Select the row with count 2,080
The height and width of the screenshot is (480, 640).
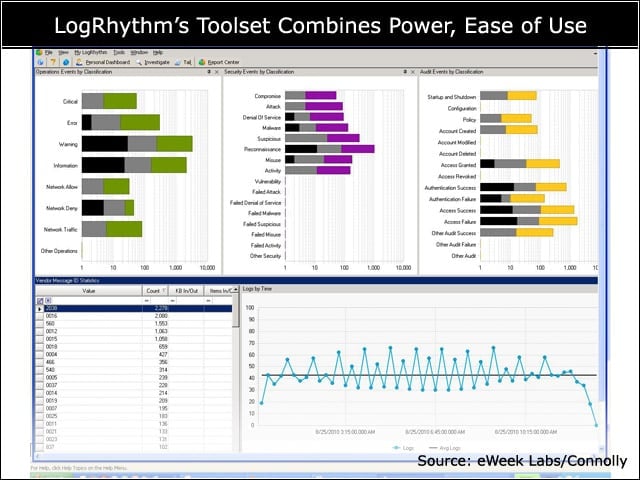point(134,316)
